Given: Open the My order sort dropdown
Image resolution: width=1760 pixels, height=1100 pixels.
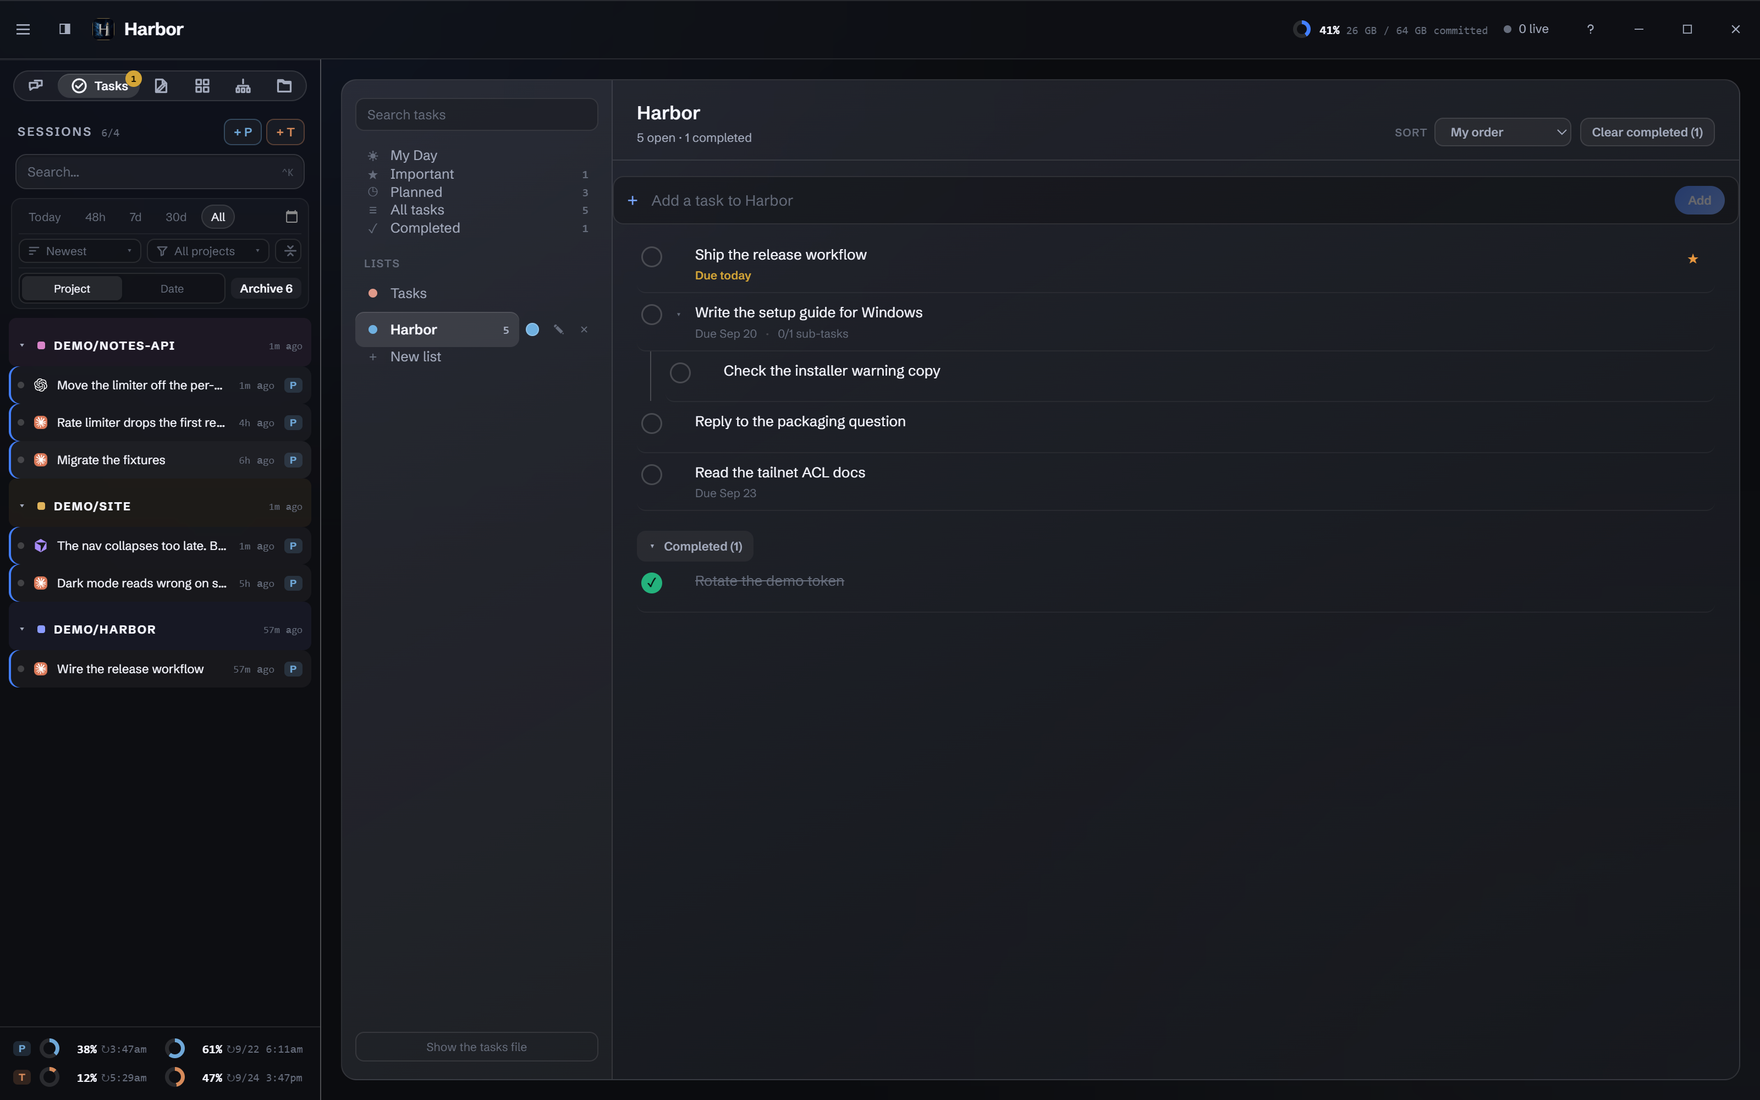Looking at the screenshot, I should click(x=1503, y=132).
